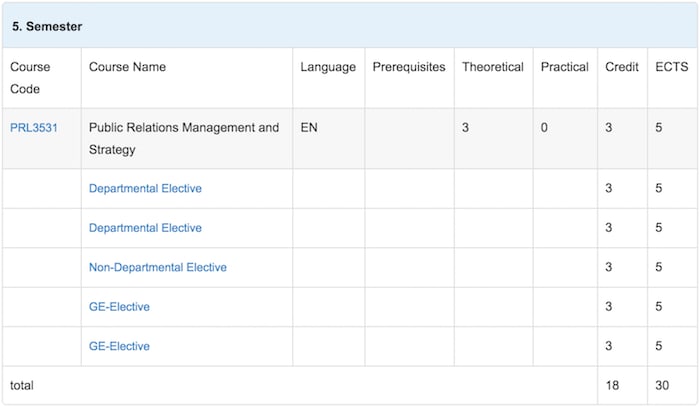Image resolution: width=700 pixels, height=407 pixels.
Task: Open the first GE-Elective link
Action: click(119, 307)
